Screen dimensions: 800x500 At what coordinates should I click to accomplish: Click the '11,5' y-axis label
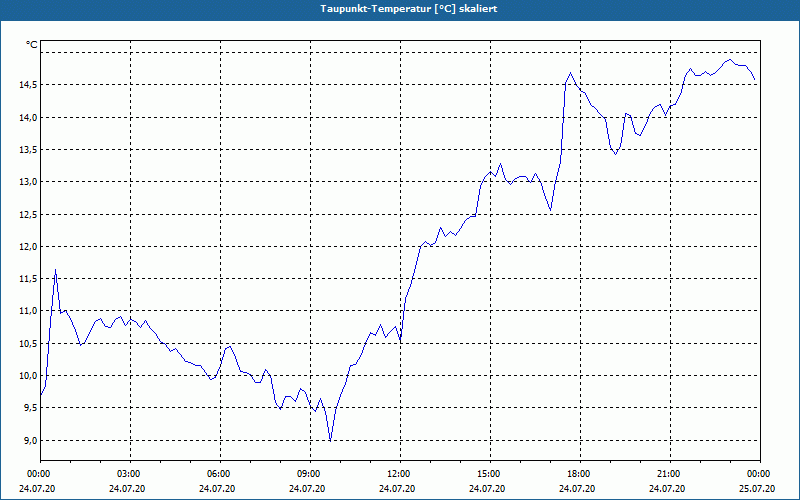[28, 279]
